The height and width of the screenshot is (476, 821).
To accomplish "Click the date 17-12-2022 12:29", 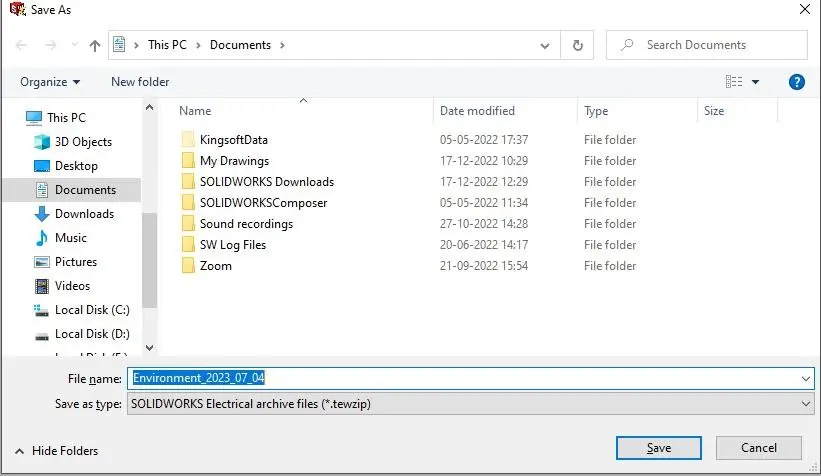I will 483,182.
